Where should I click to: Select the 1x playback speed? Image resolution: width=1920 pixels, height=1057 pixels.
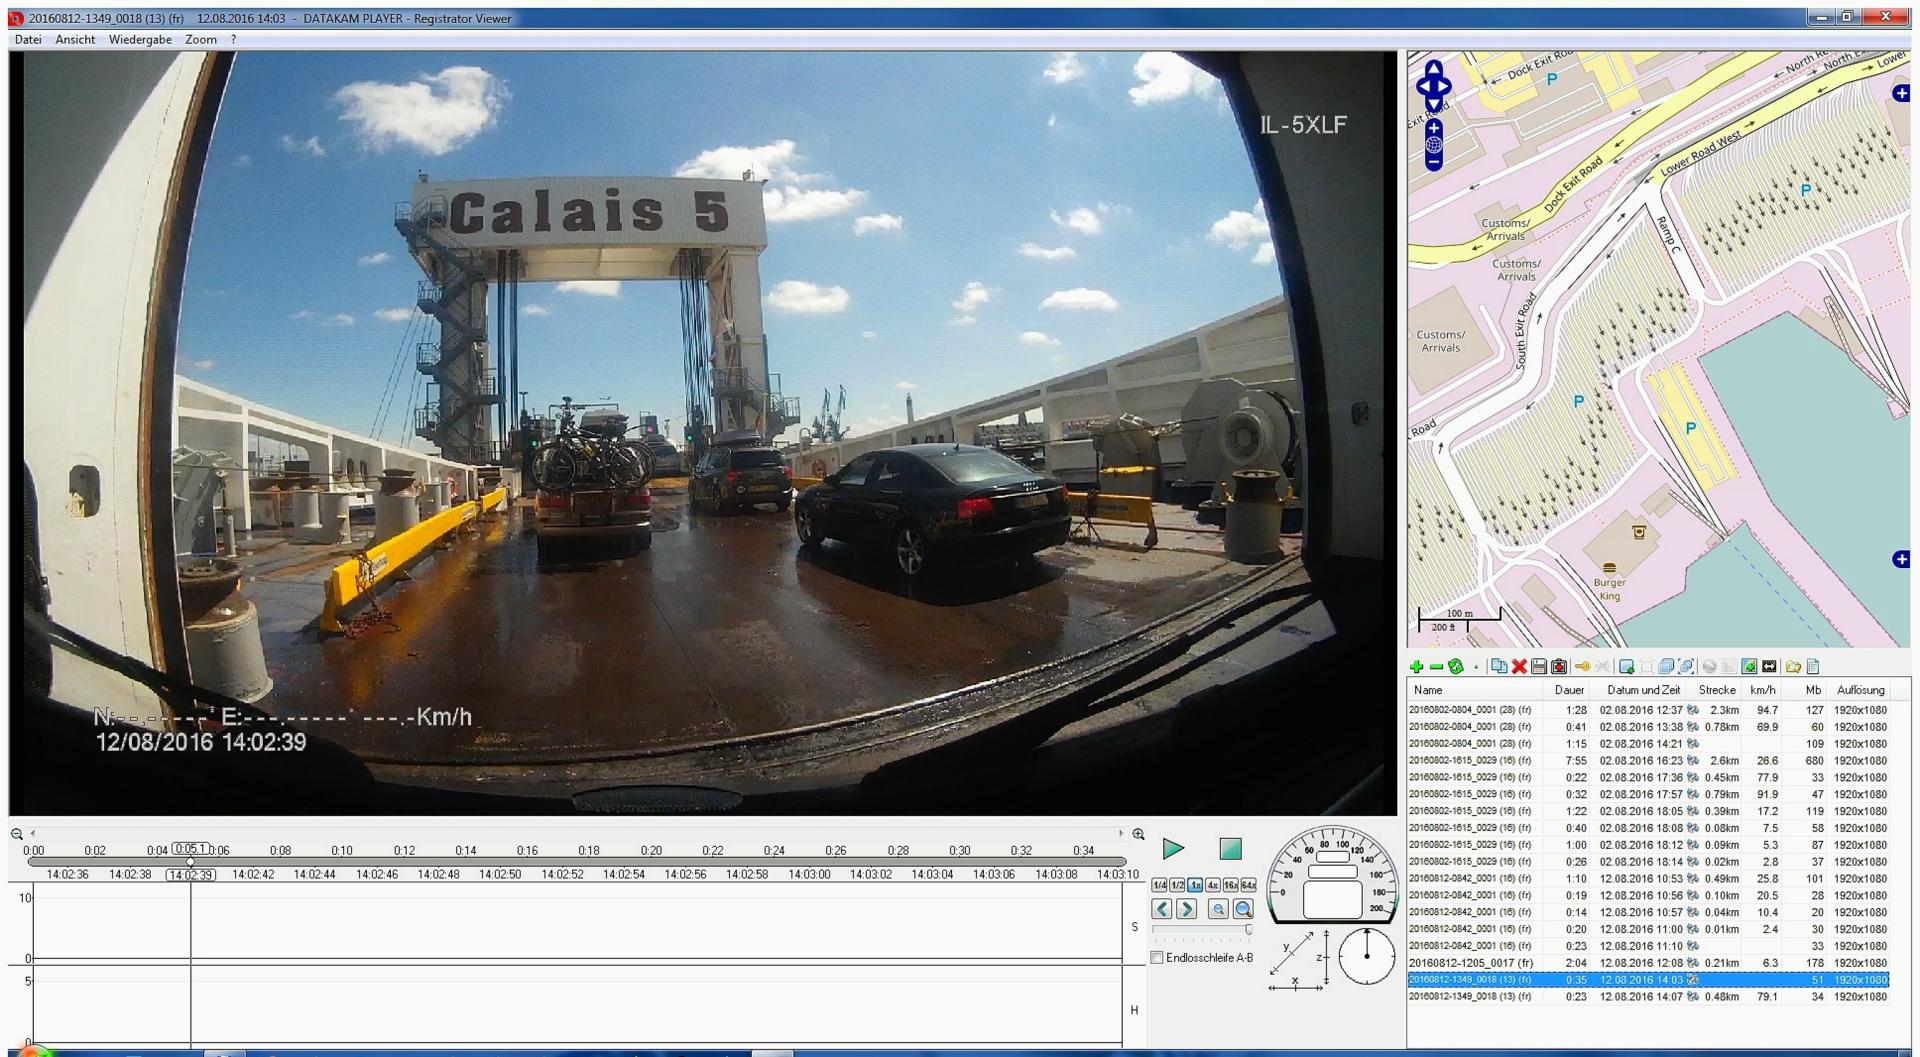click(x=1195, y=885)
